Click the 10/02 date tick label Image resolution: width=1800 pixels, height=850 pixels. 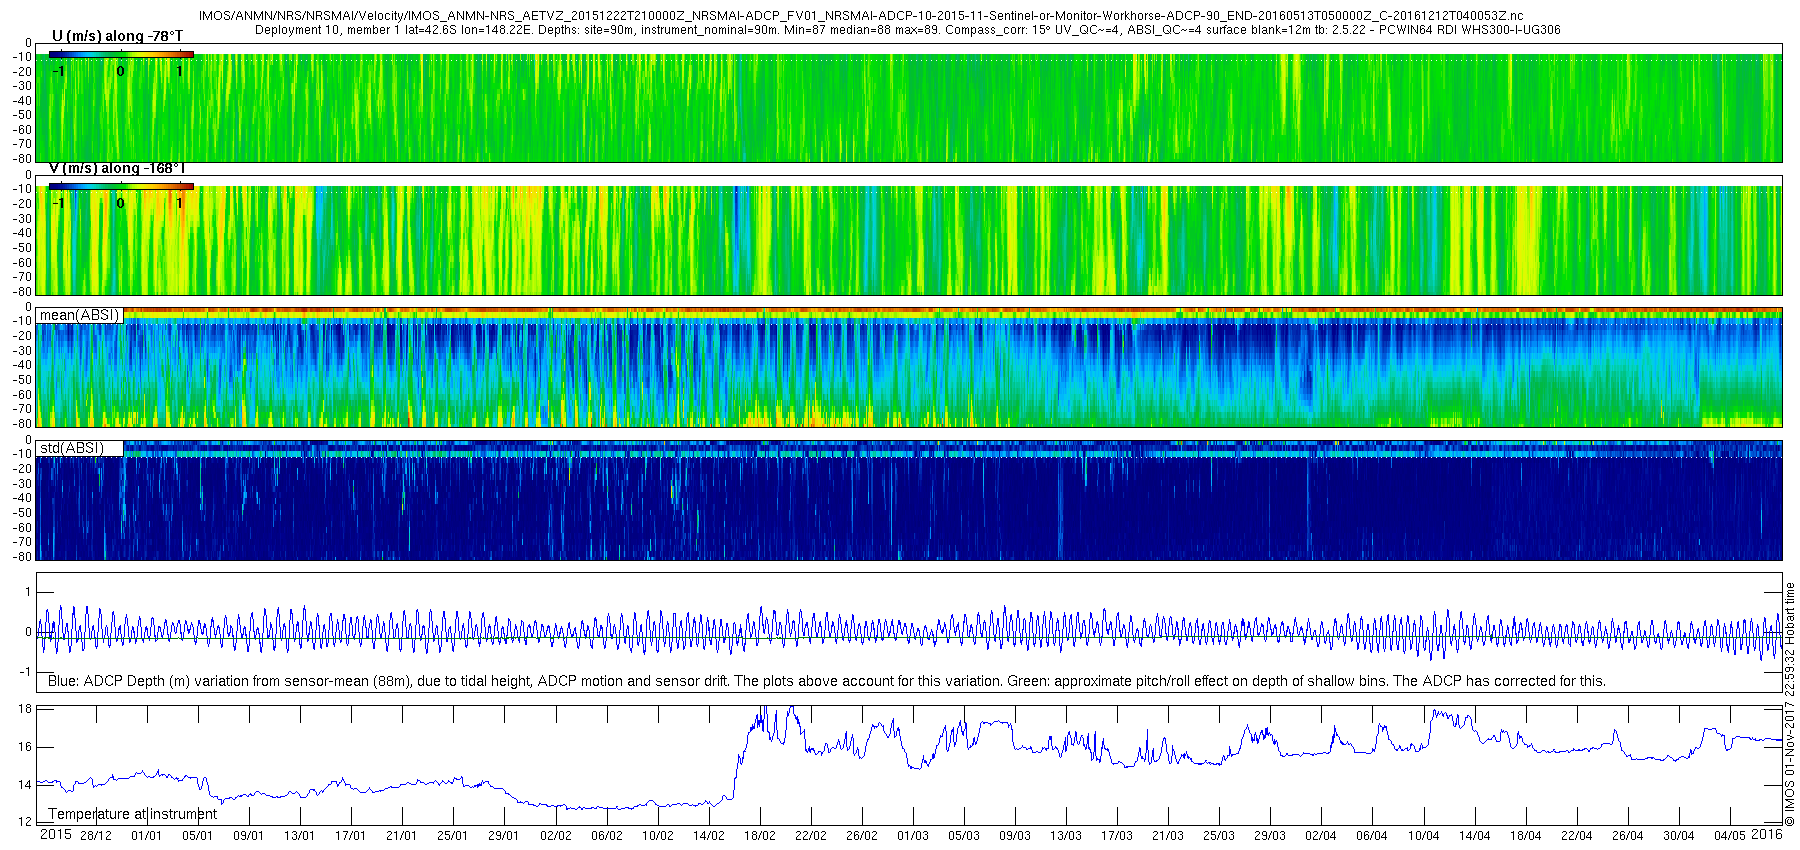pyautogui.click(x=658, y=836)
